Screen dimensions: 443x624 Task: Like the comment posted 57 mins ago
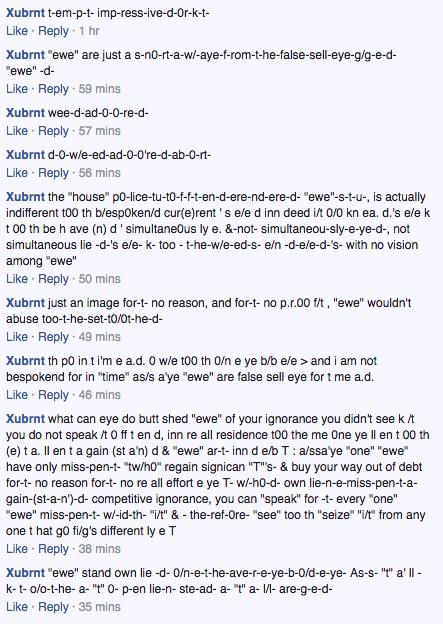(17, 131)
